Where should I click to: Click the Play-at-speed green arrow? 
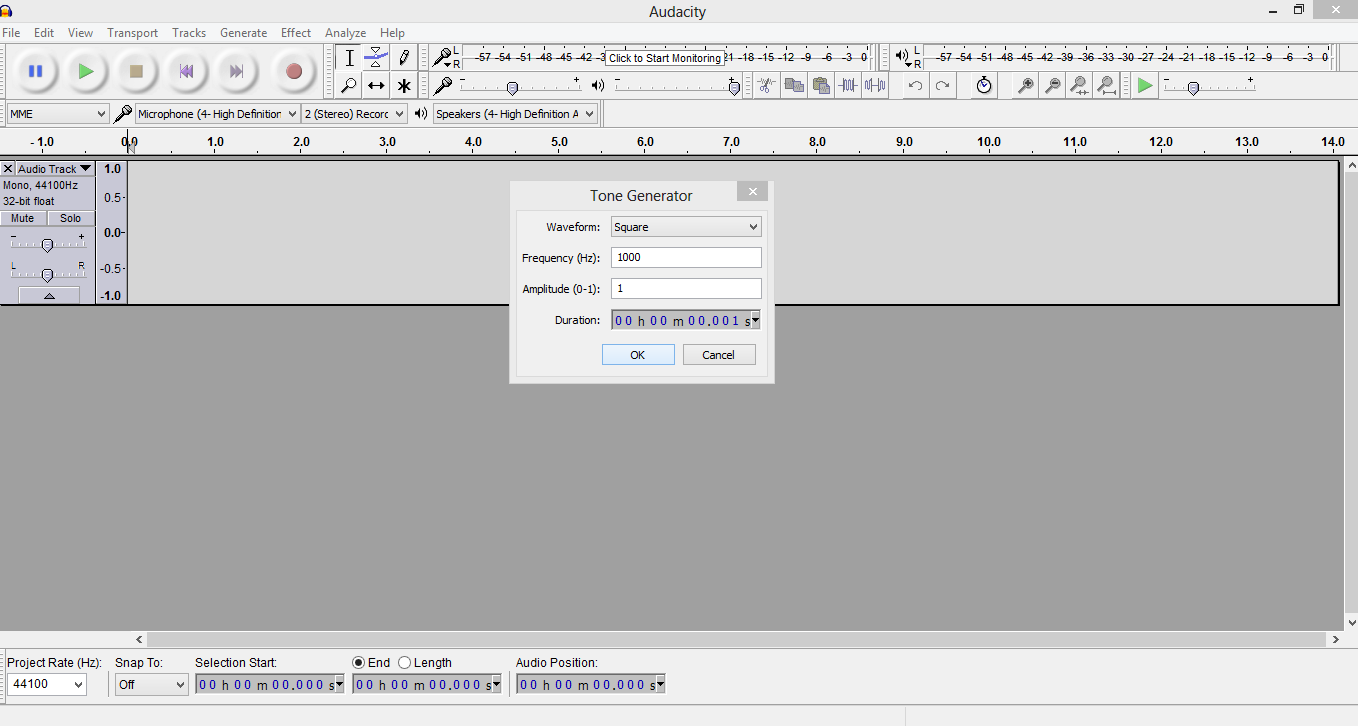coord(1145,86)
